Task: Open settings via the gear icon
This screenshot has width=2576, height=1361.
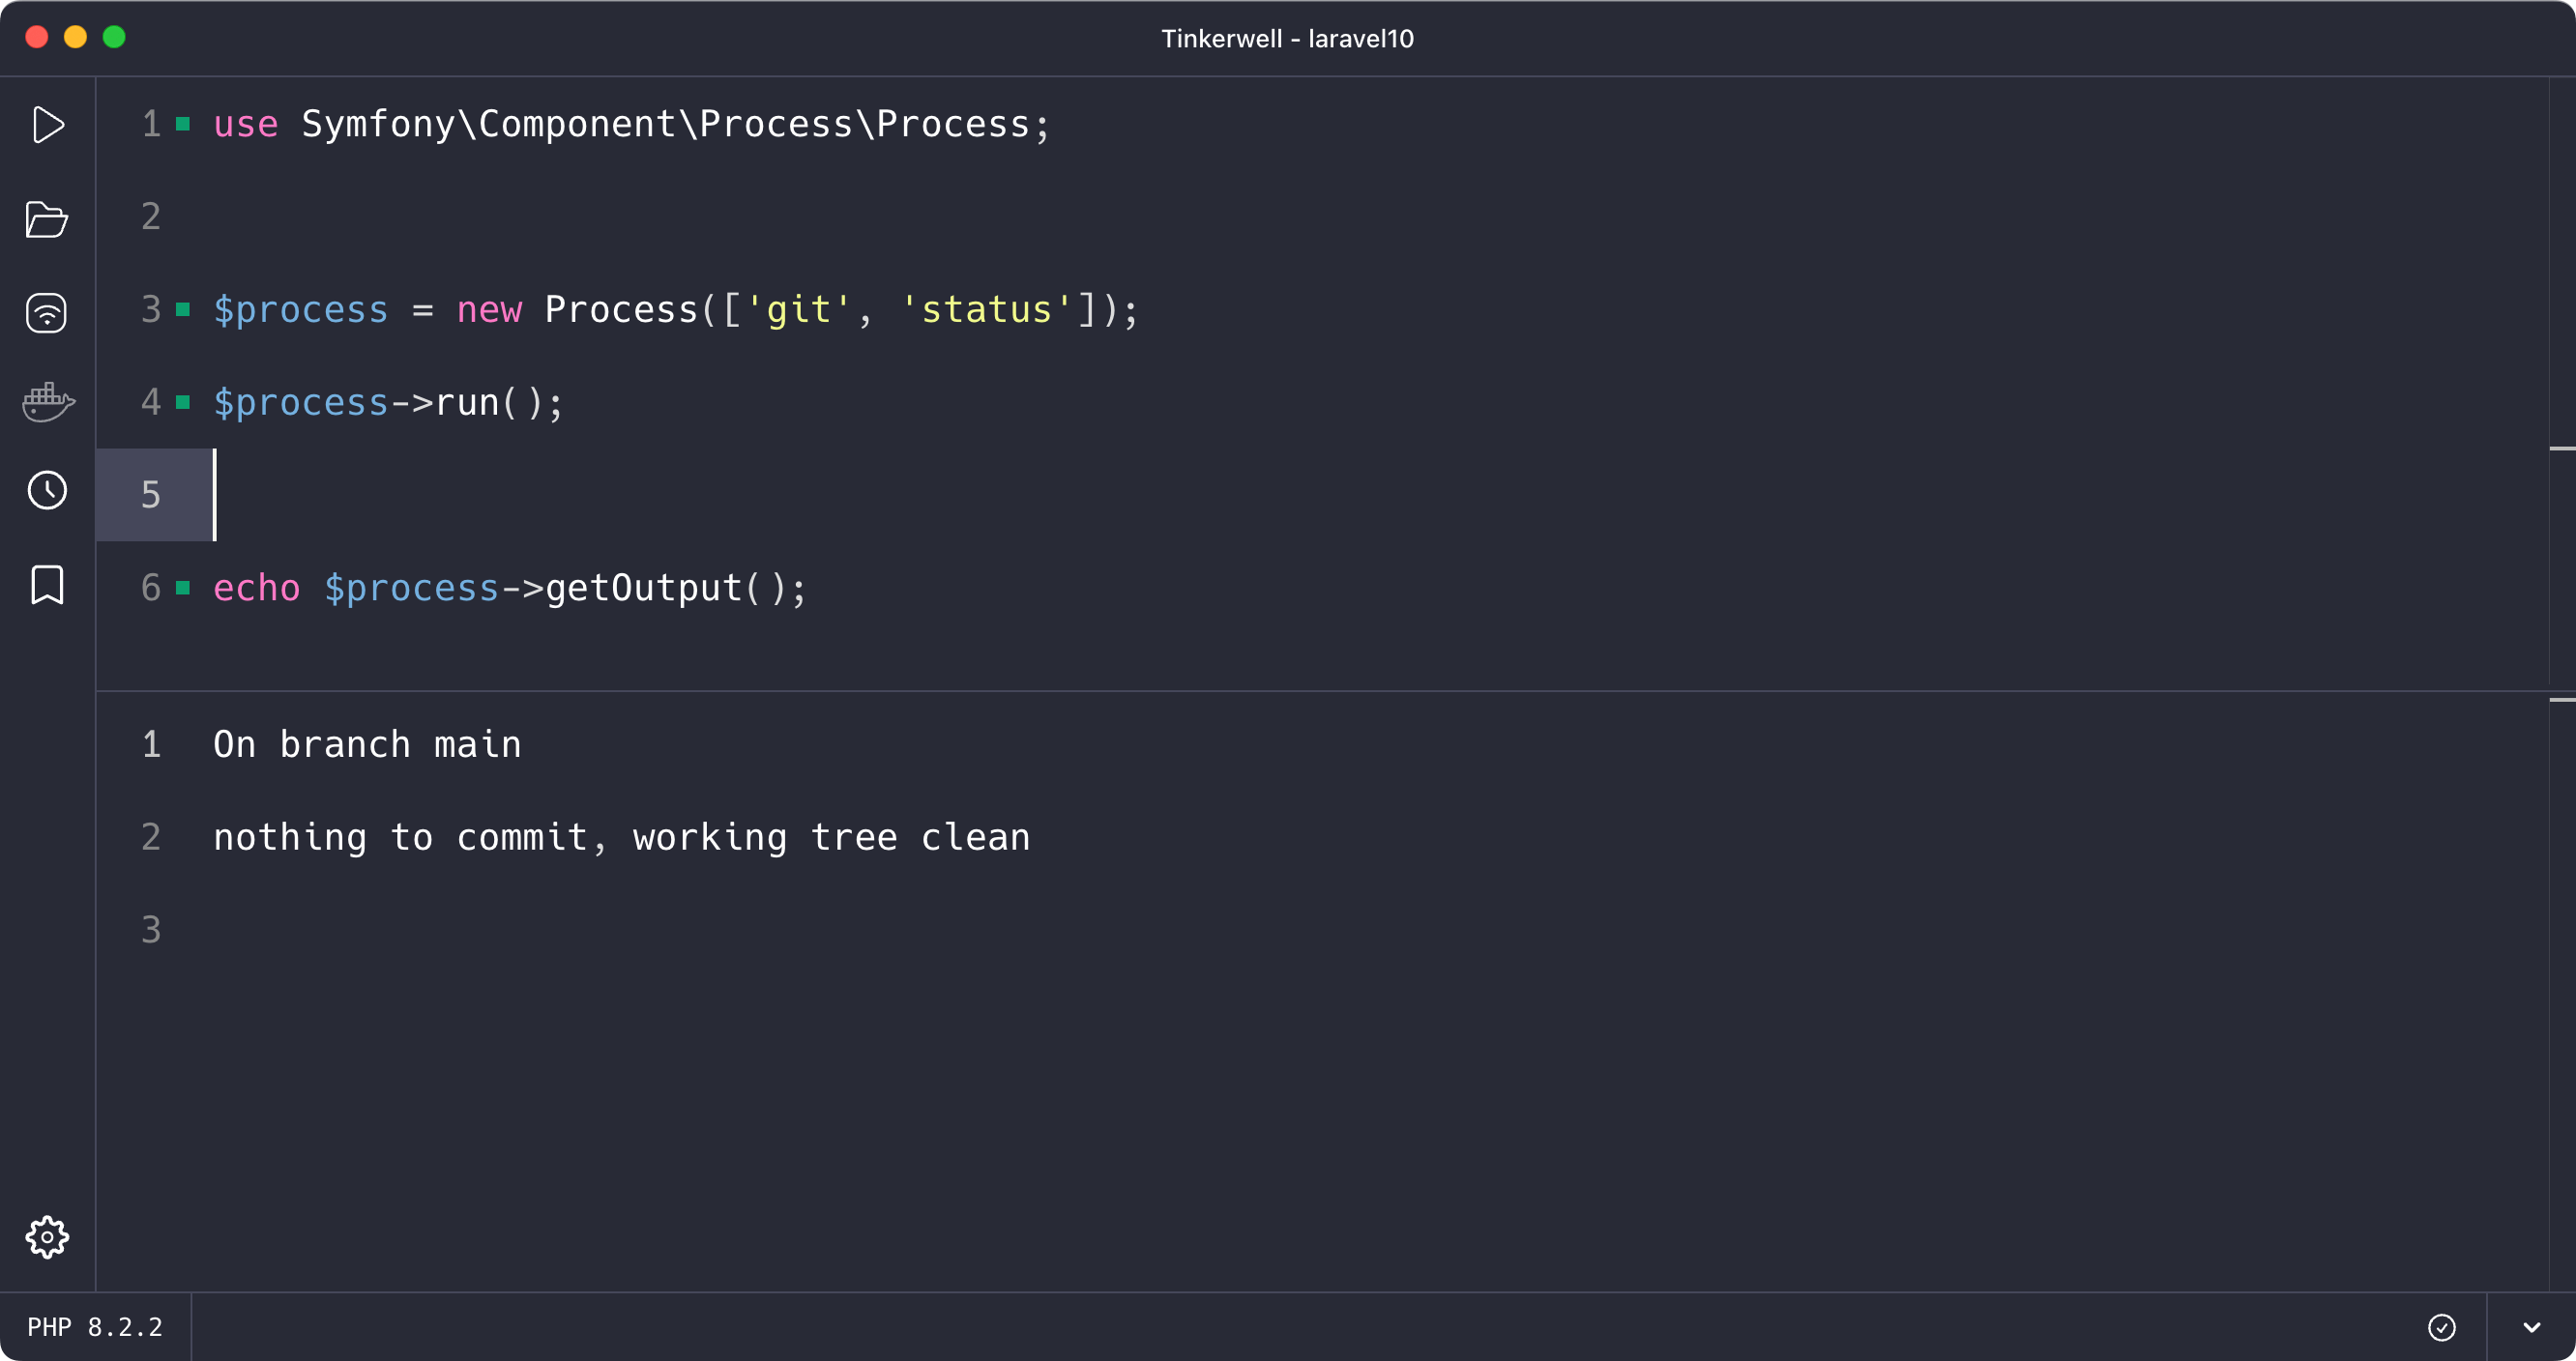Action: point(47,1238)
